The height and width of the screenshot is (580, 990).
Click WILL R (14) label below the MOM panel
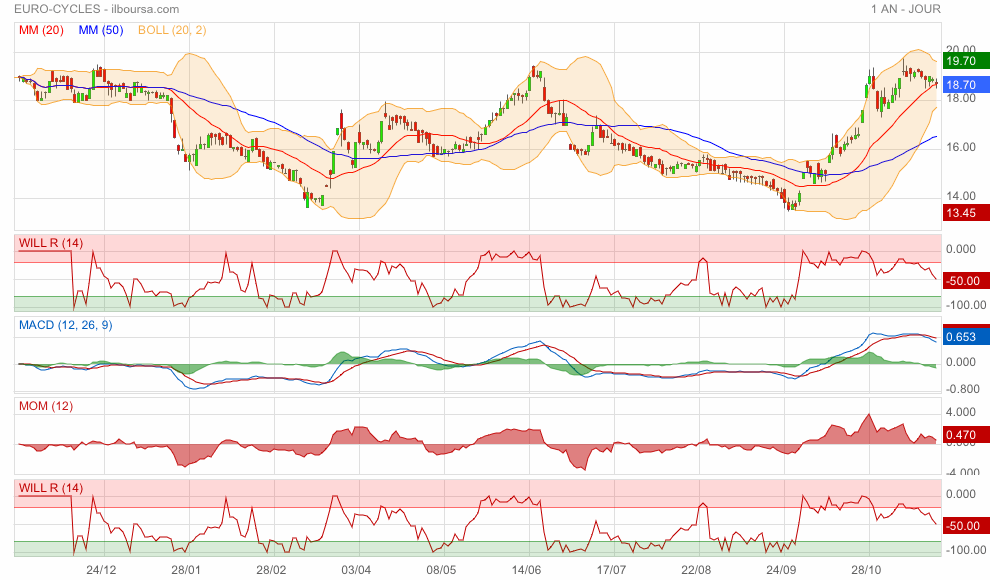pyautogui.click(x=51, y=488)
